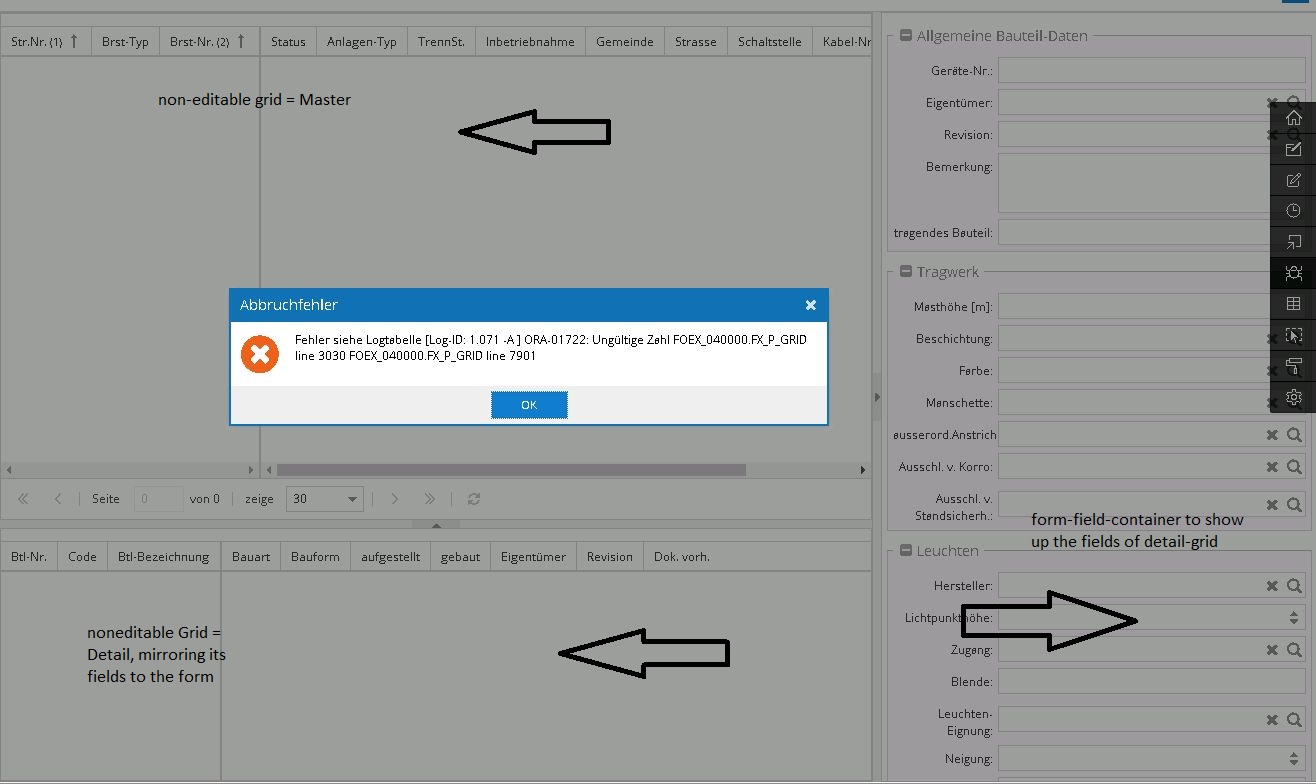Open the settings gear in developer toolbar
The width and height of the screenshot is (1316, 784).
[1293, 397]
